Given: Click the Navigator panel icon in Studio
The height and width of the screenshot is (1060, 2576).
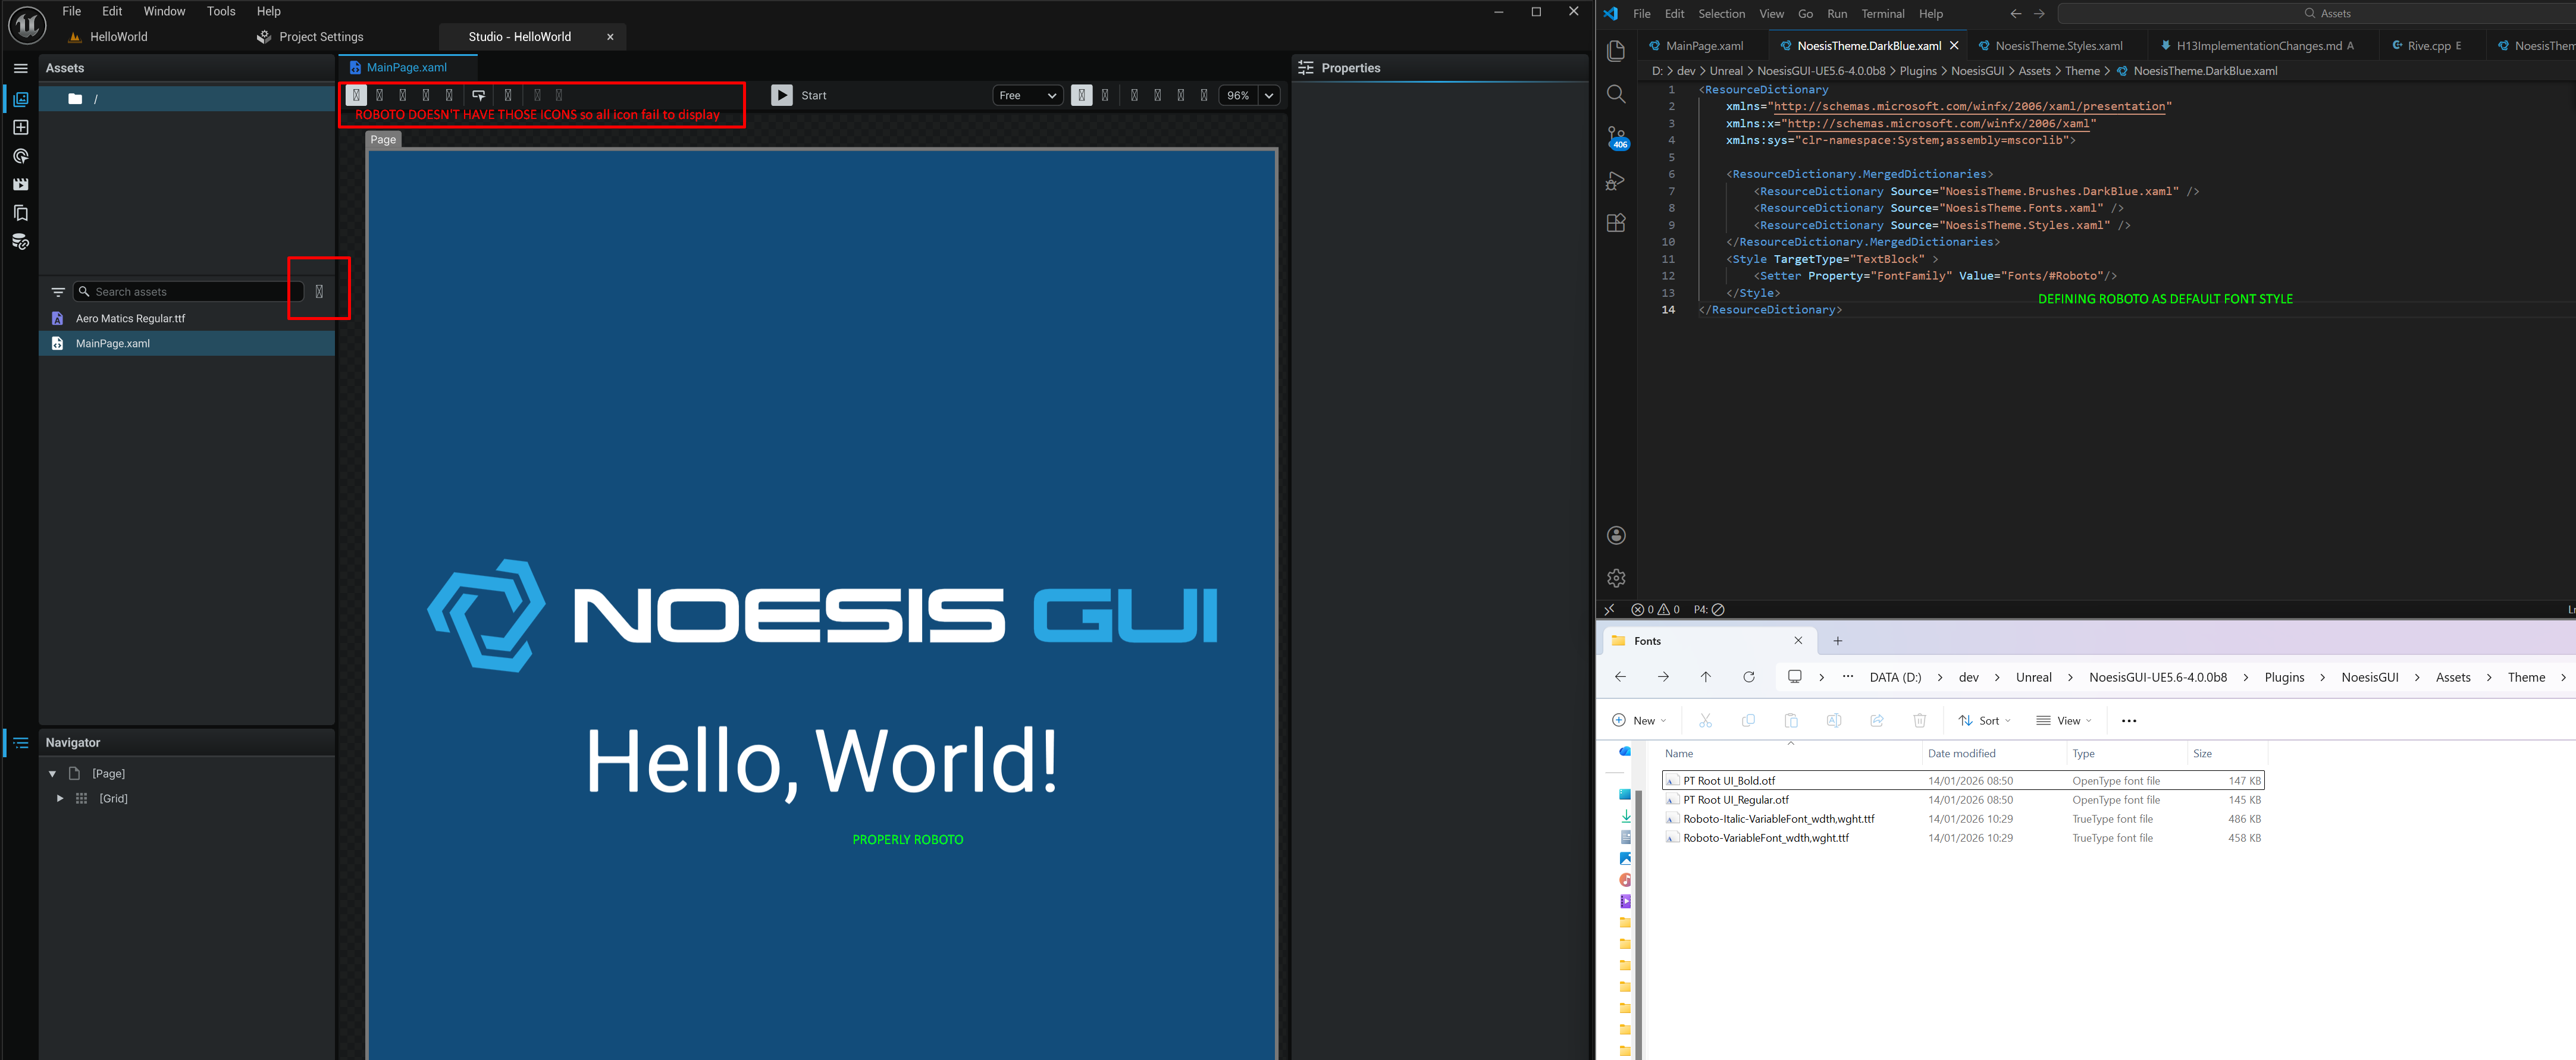Looking at the screenshot, I should (x=20, y=742).
